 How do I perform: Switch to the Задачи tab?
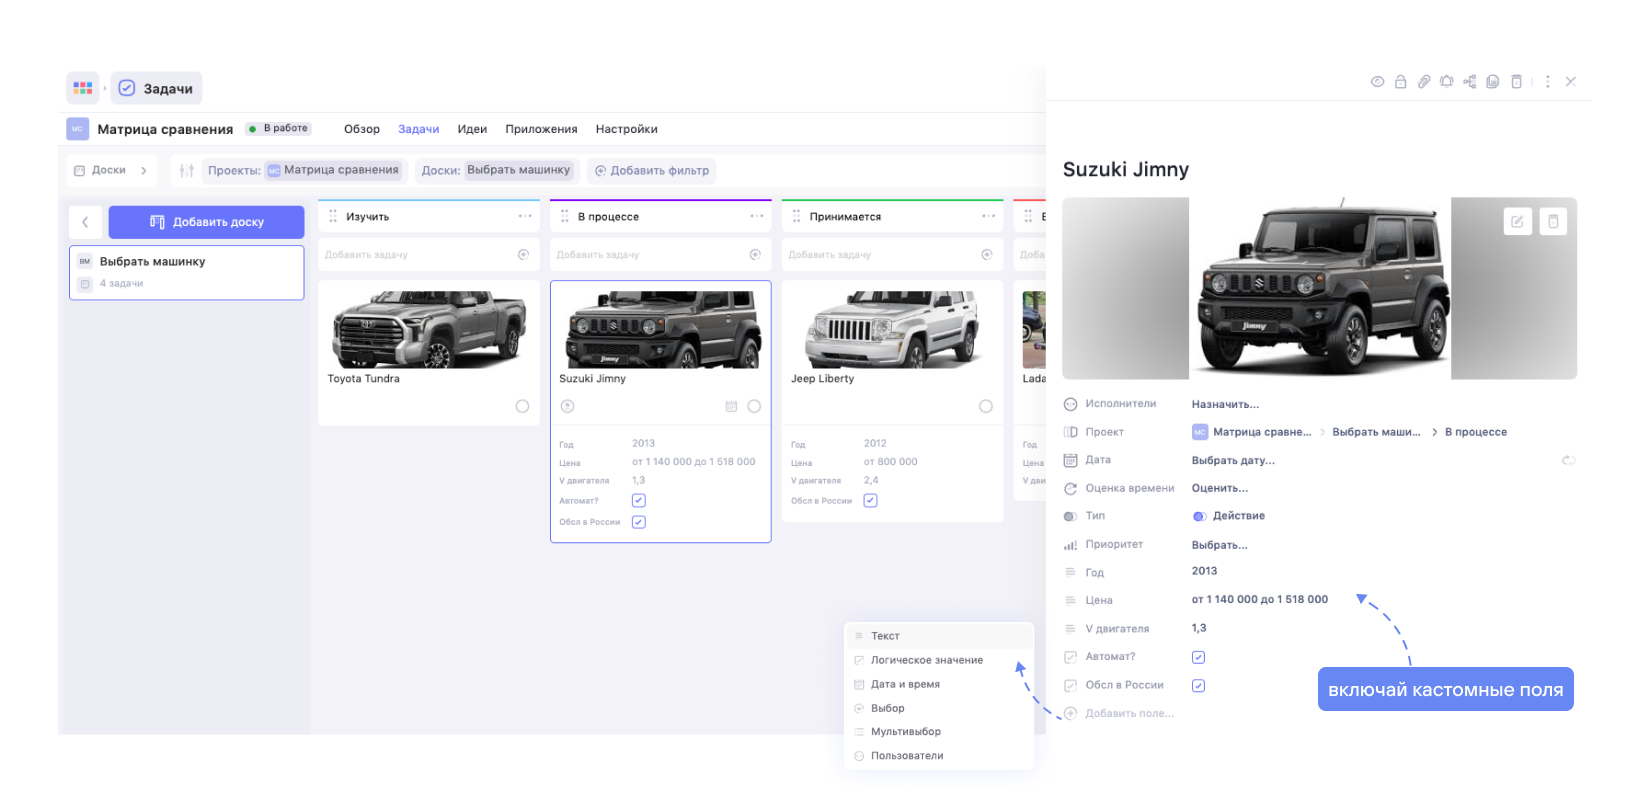[x=419, y=129]
